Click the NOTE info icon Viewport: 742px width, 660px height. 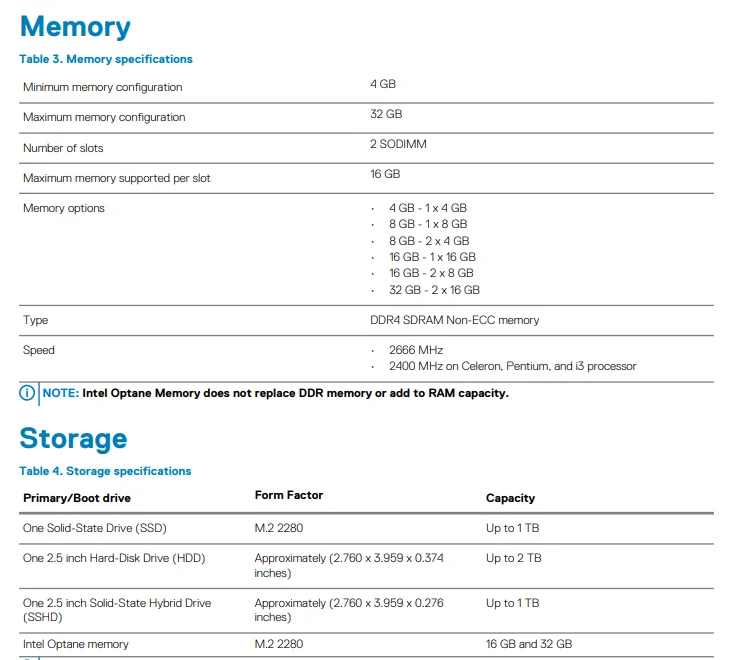pyautogui.click(x=28, y=393)
